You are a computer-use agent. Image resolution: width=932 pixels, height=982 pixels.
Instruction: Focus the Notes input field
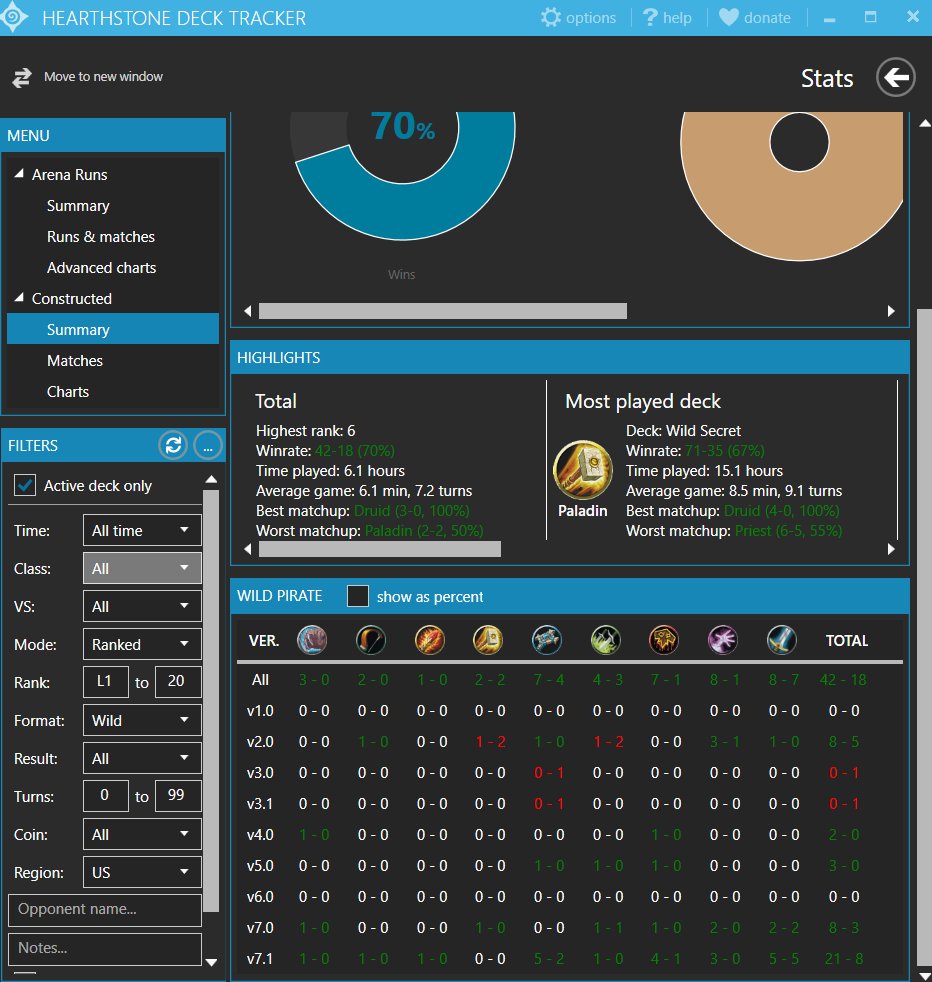105,949
